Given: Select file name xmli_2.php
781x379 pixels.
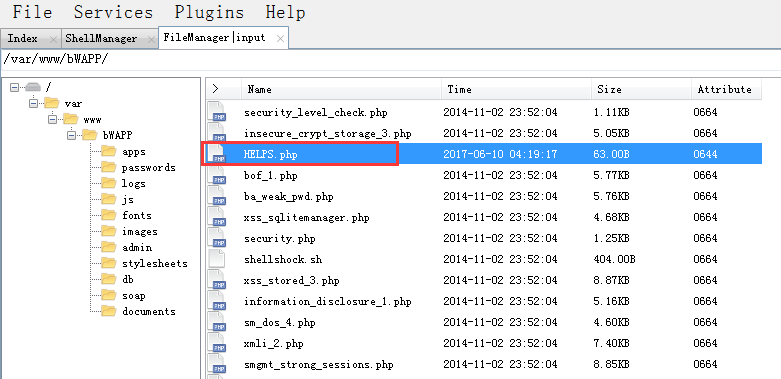Looking at the screenshot, I should pyautogui.click(x=273, y=344).
